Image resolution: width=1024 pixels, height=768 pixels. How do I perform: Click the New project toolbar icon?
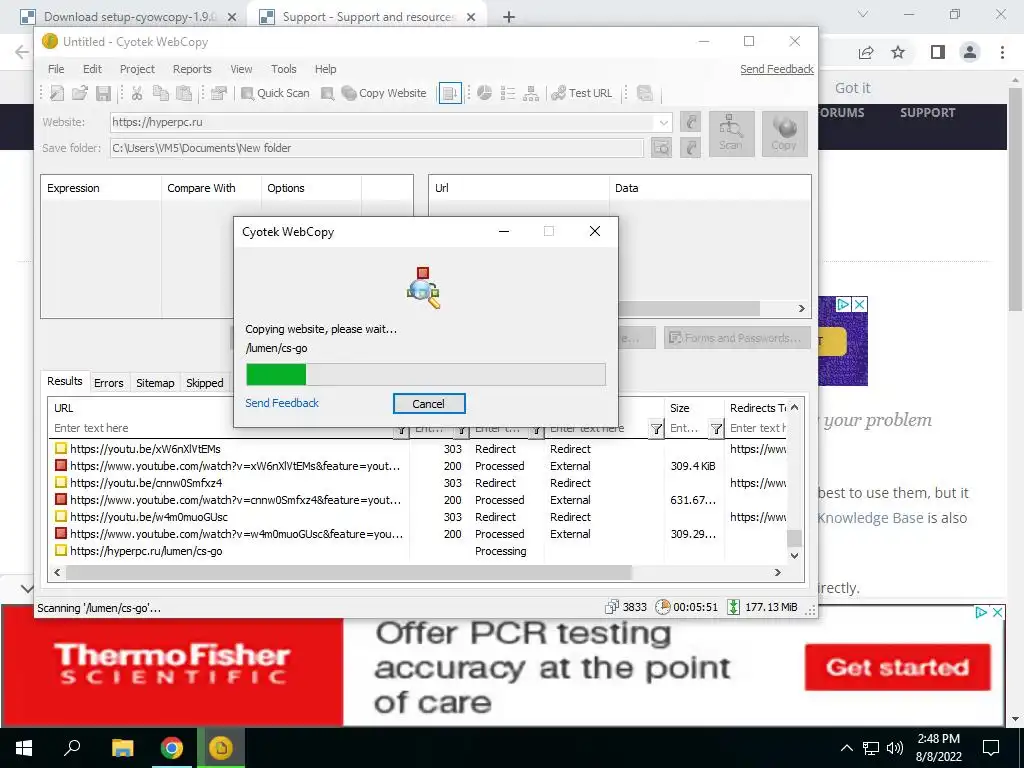[57, 93]
